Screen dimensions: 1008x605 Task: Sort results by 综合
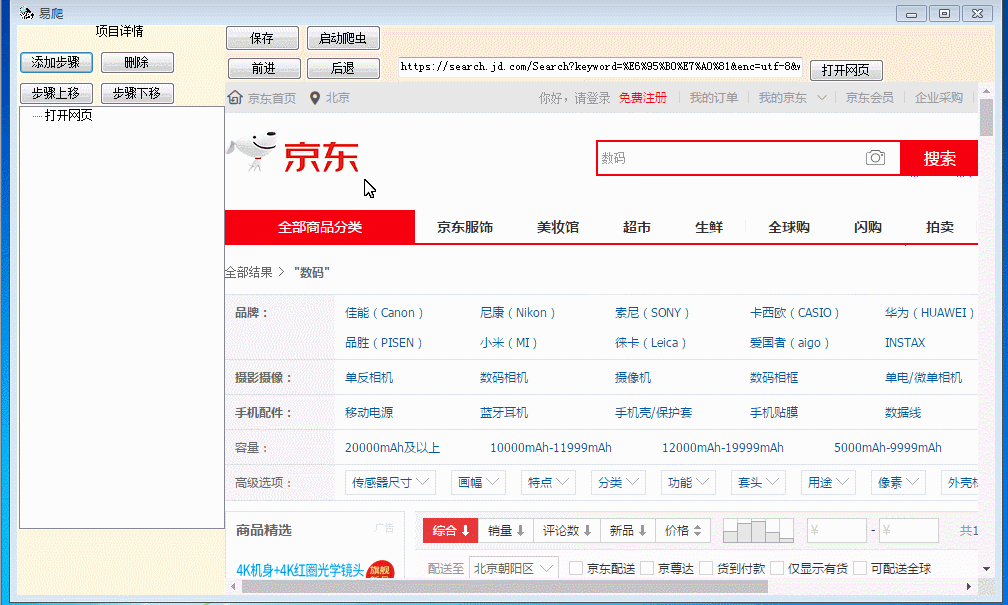click(x=450, y=530)
